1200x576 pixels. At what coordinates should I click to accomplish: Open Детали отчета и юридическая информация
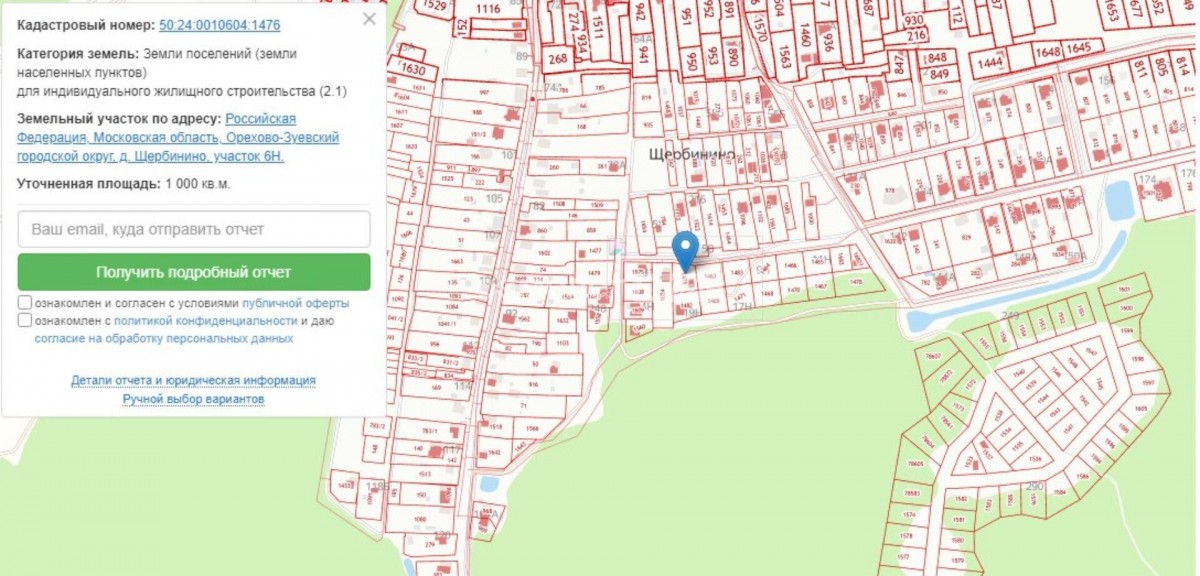pyautogui.click(x=194, y=380)
